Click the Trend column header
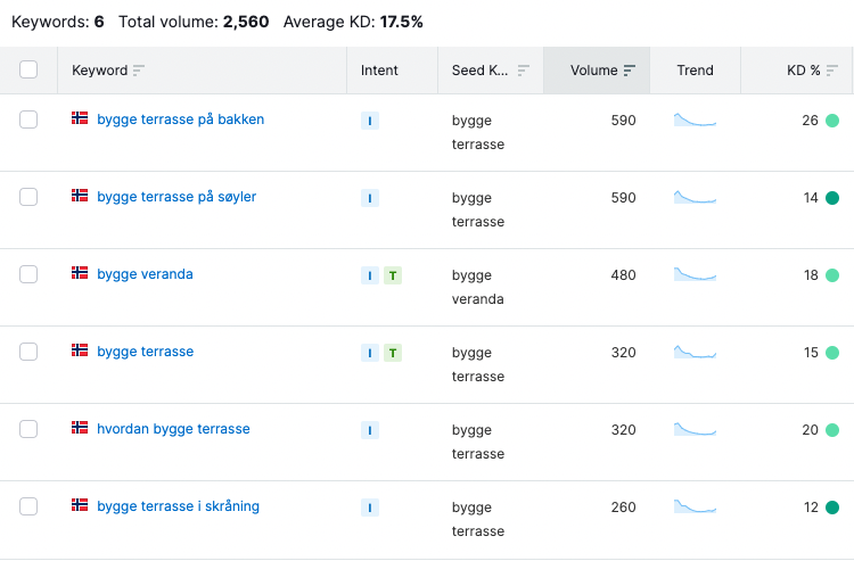 click(x=695, y=70)
